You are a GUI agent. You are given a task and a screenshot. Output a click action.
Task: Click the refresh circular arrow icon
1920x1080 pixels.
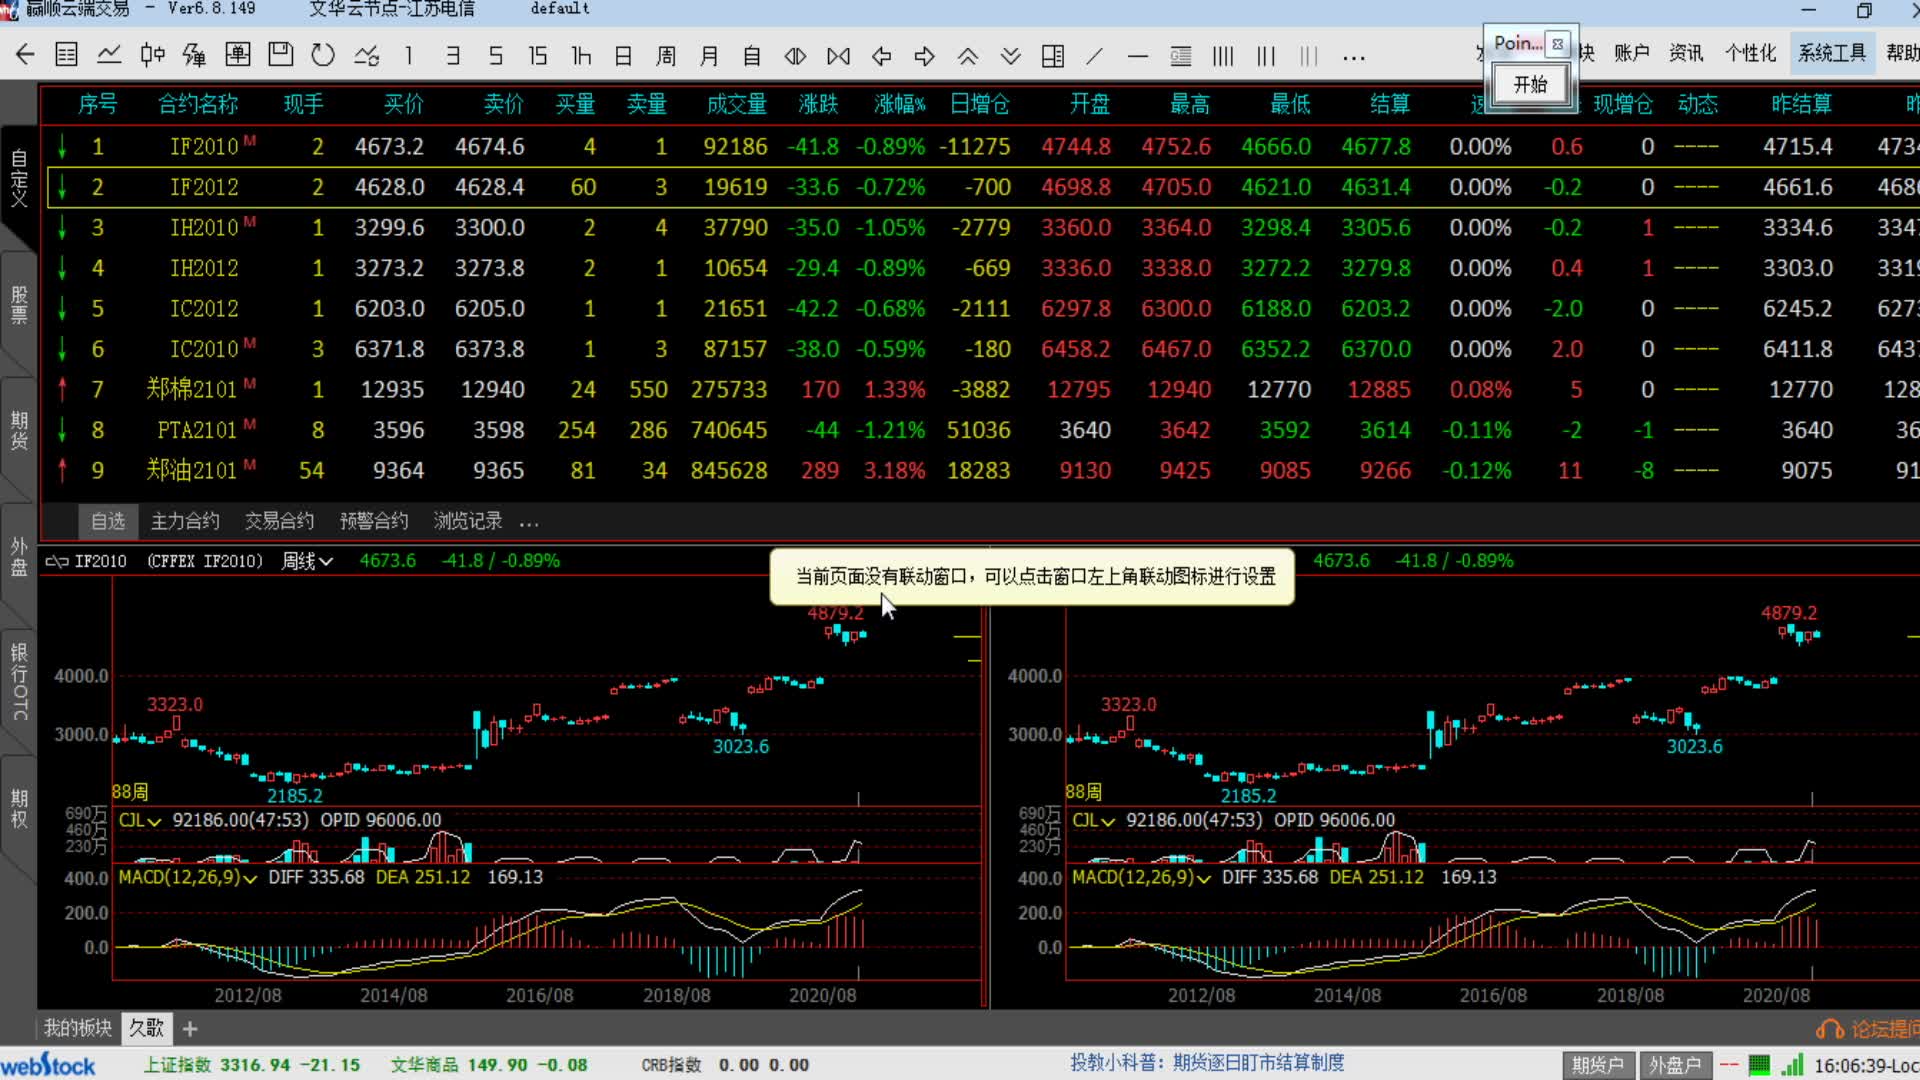point(322,55)
